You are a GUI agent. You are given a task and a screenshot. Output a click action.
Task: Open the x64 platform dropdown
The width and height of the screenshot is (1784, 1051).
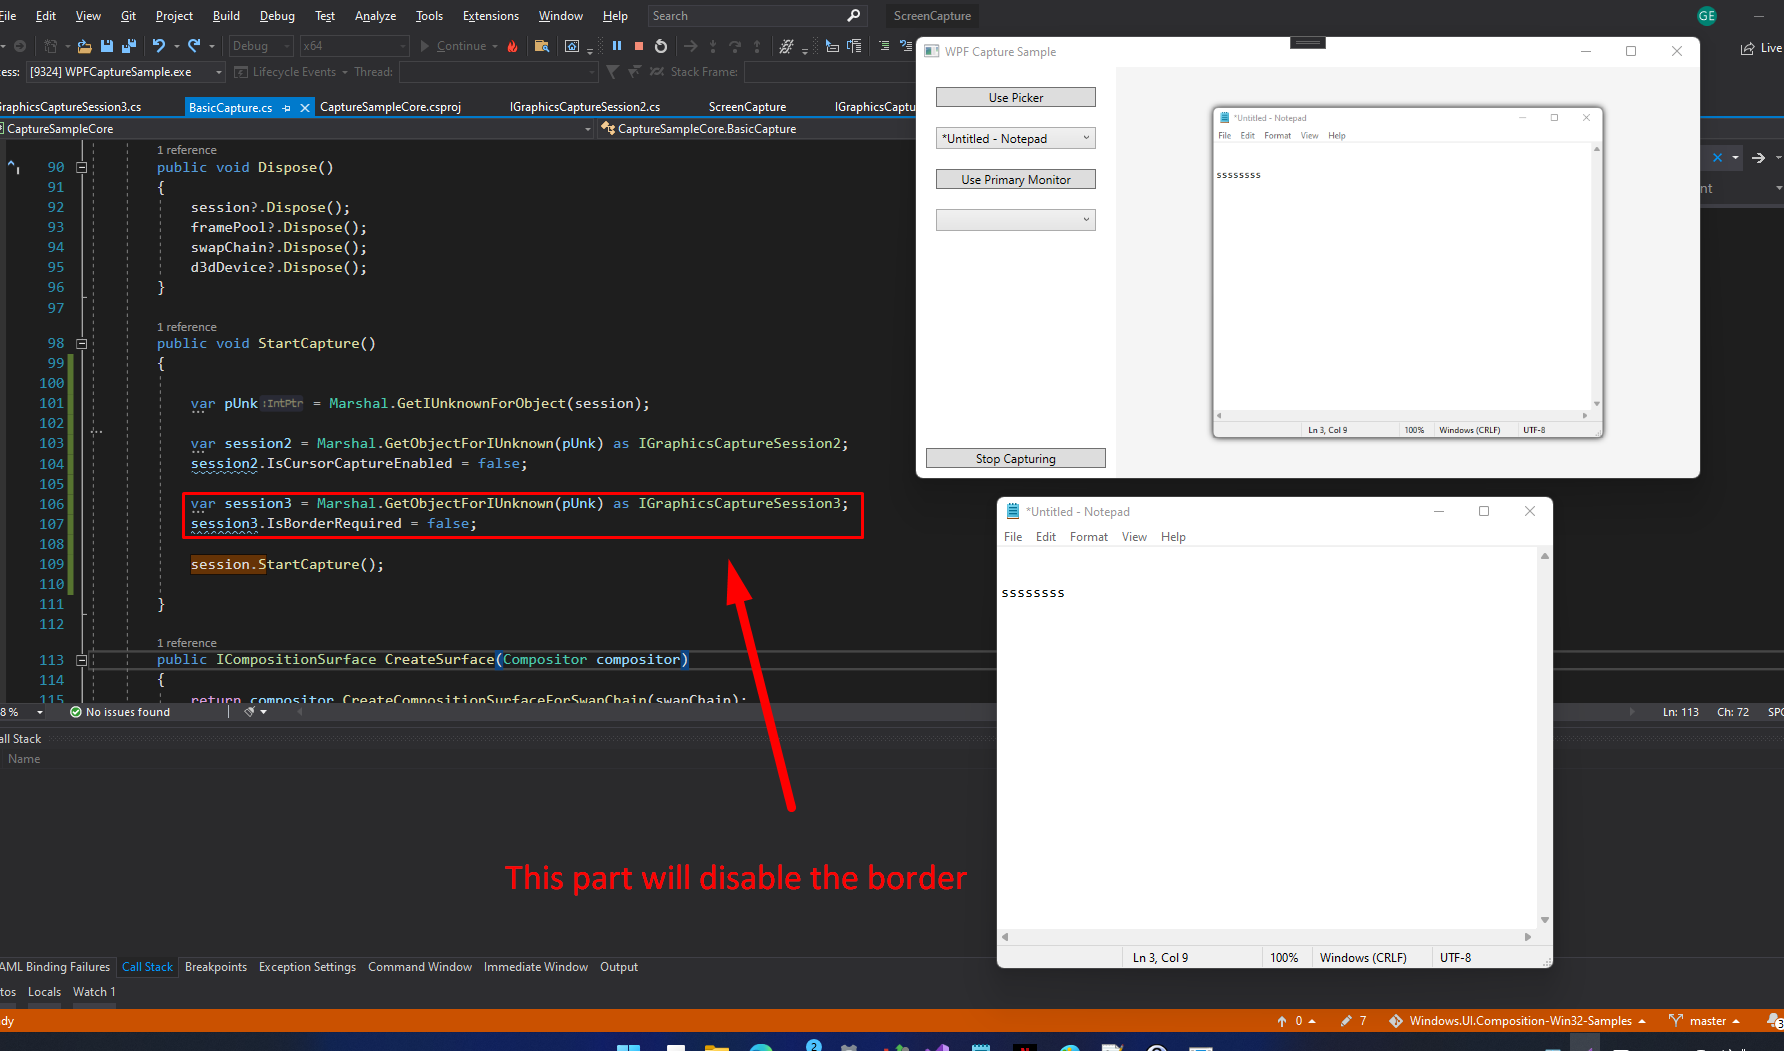[x=355, y=46]
